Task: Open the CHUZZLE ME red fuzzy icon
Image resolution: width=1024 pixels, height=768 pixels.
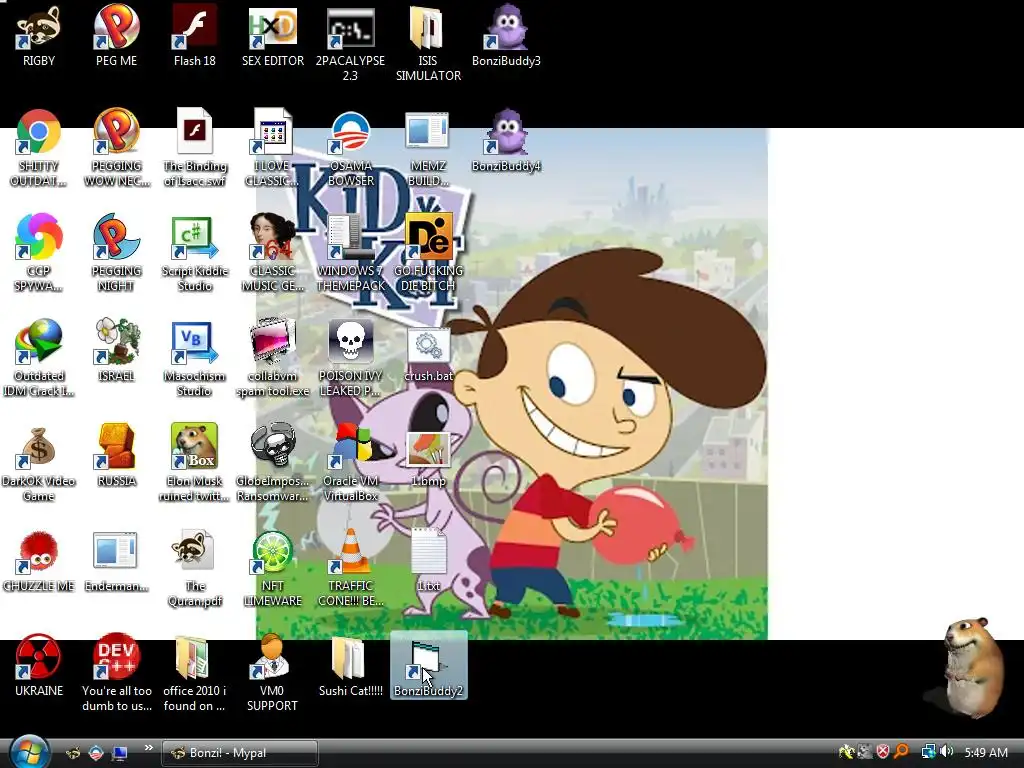Action: point(39,562)
